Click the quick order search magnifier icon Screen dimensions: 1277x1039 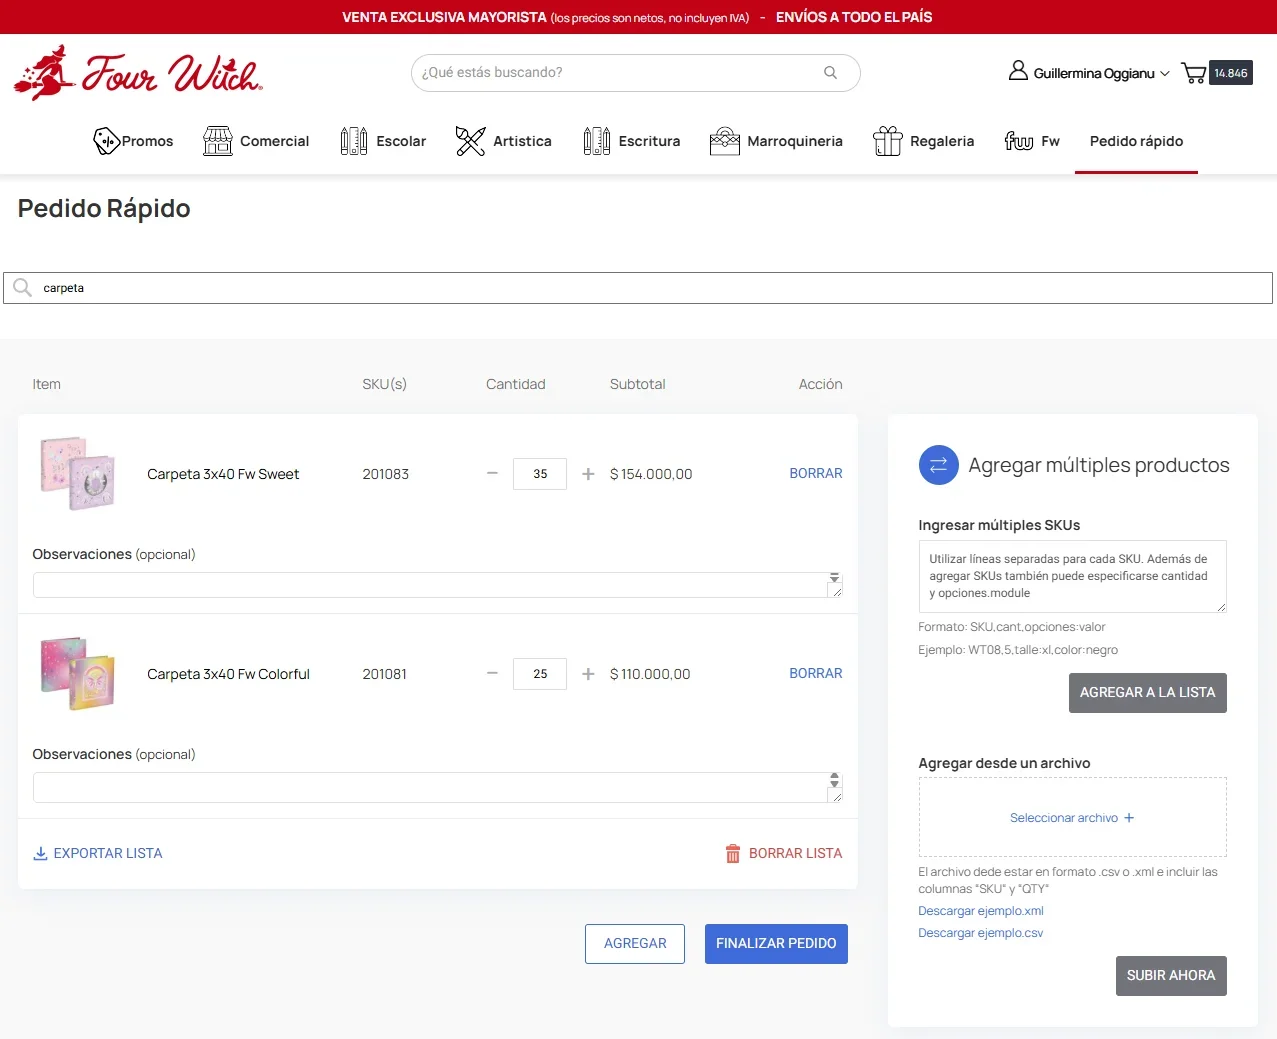click(x=22, y=288)
